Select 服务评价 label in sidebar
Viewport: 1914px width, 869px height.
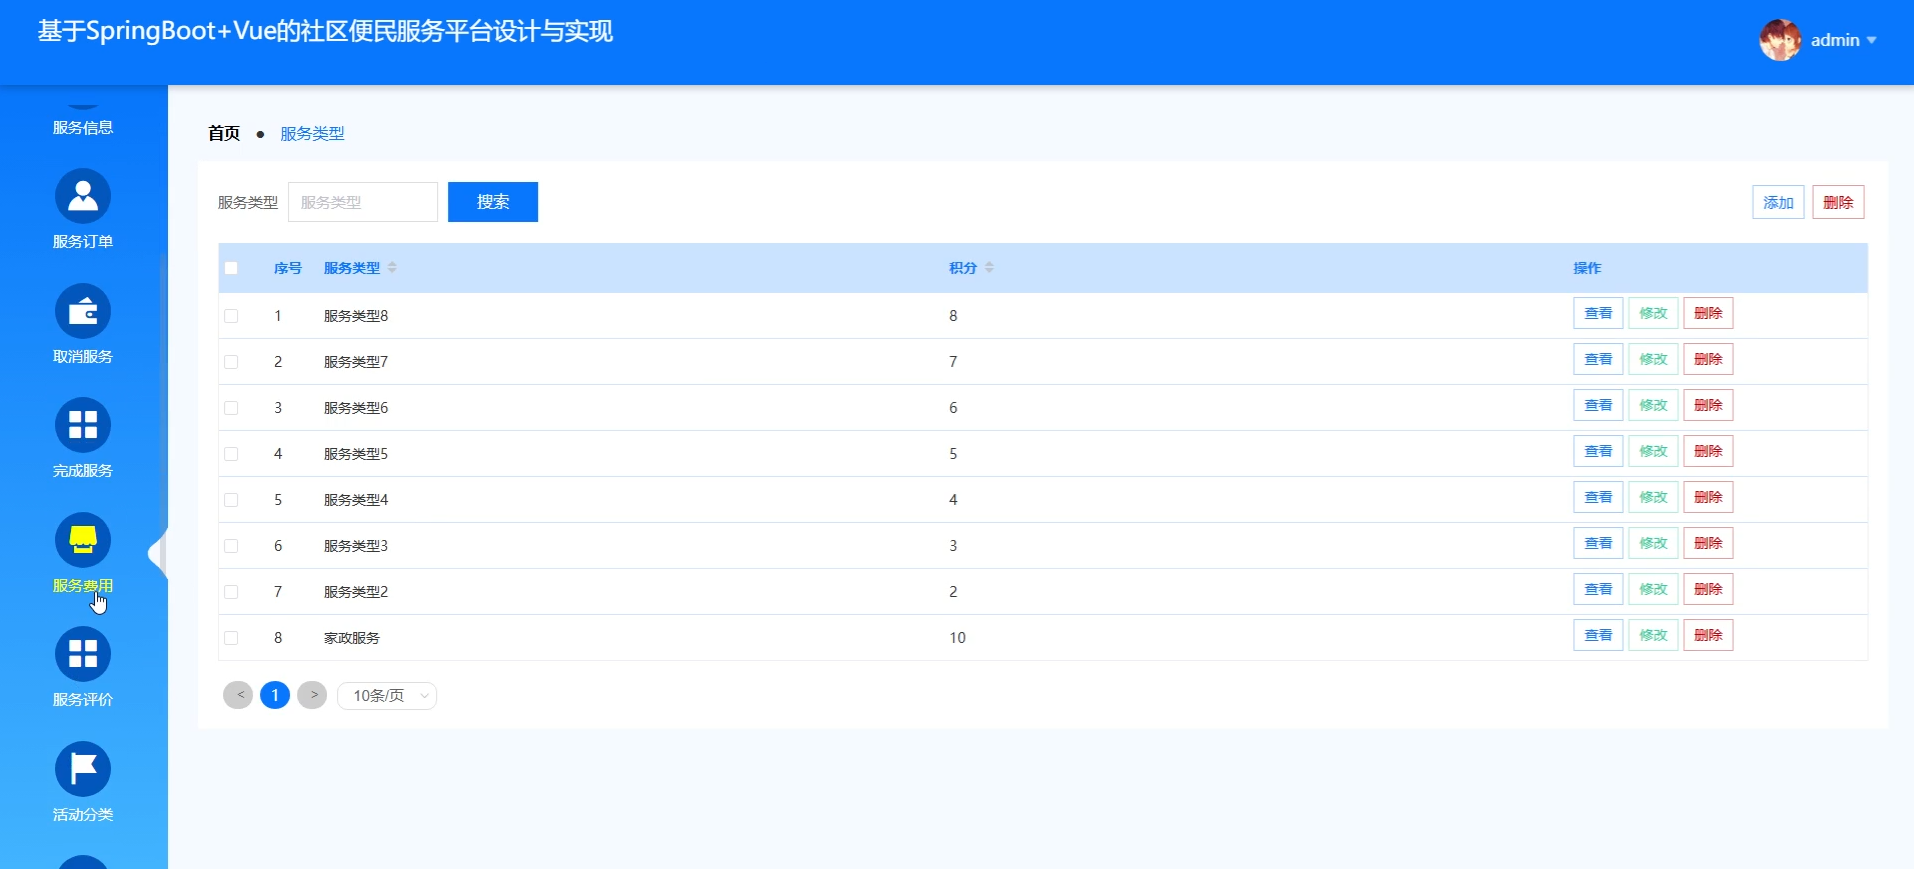83,700
